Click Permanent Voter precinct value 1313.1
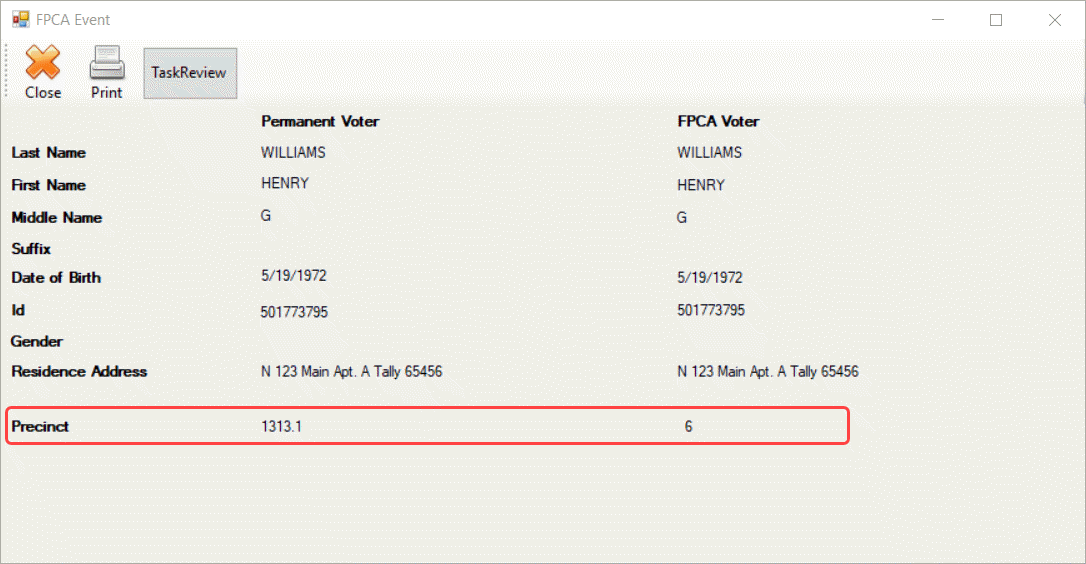Image resolution: width=1086 pixels, height=564 pixels. click(x=281, y=426)
